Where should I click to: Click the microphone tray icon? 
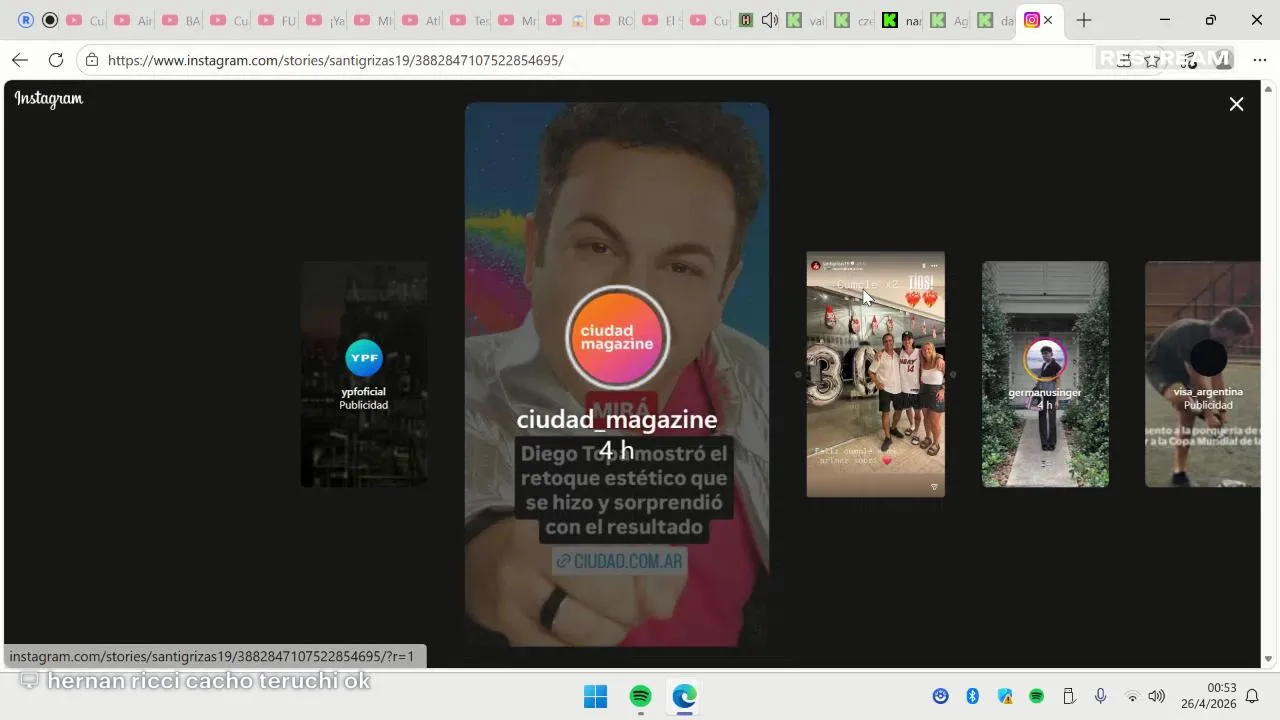pos(1100,696)
